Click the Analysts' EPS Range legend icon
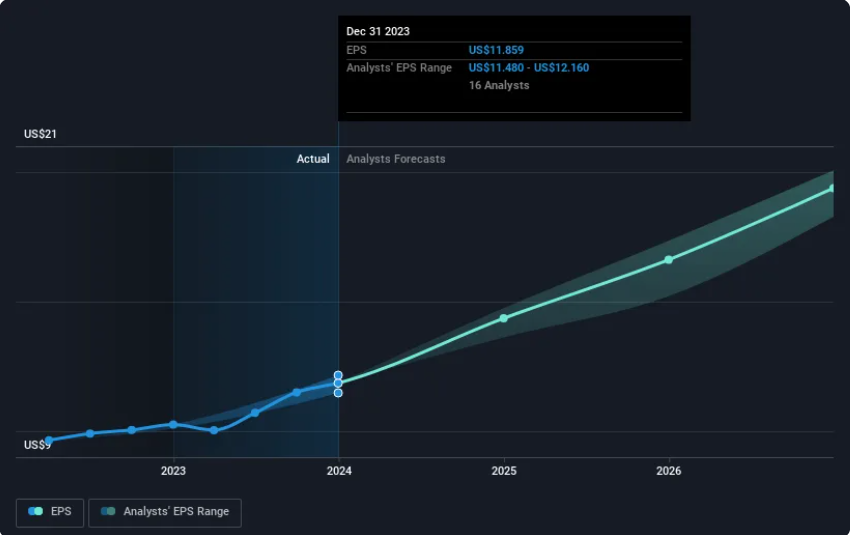The height and width of the screenshot is (535, 851). coord(108,511)
